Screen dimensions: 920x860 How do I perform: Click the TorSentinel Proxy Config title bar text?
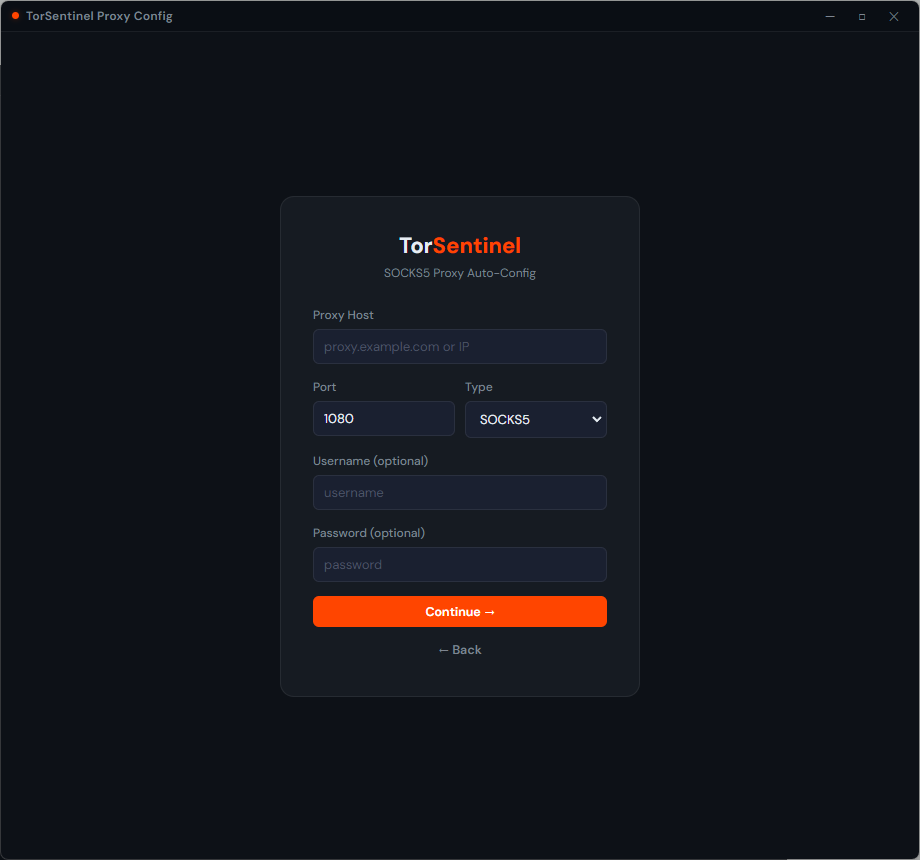98,16
